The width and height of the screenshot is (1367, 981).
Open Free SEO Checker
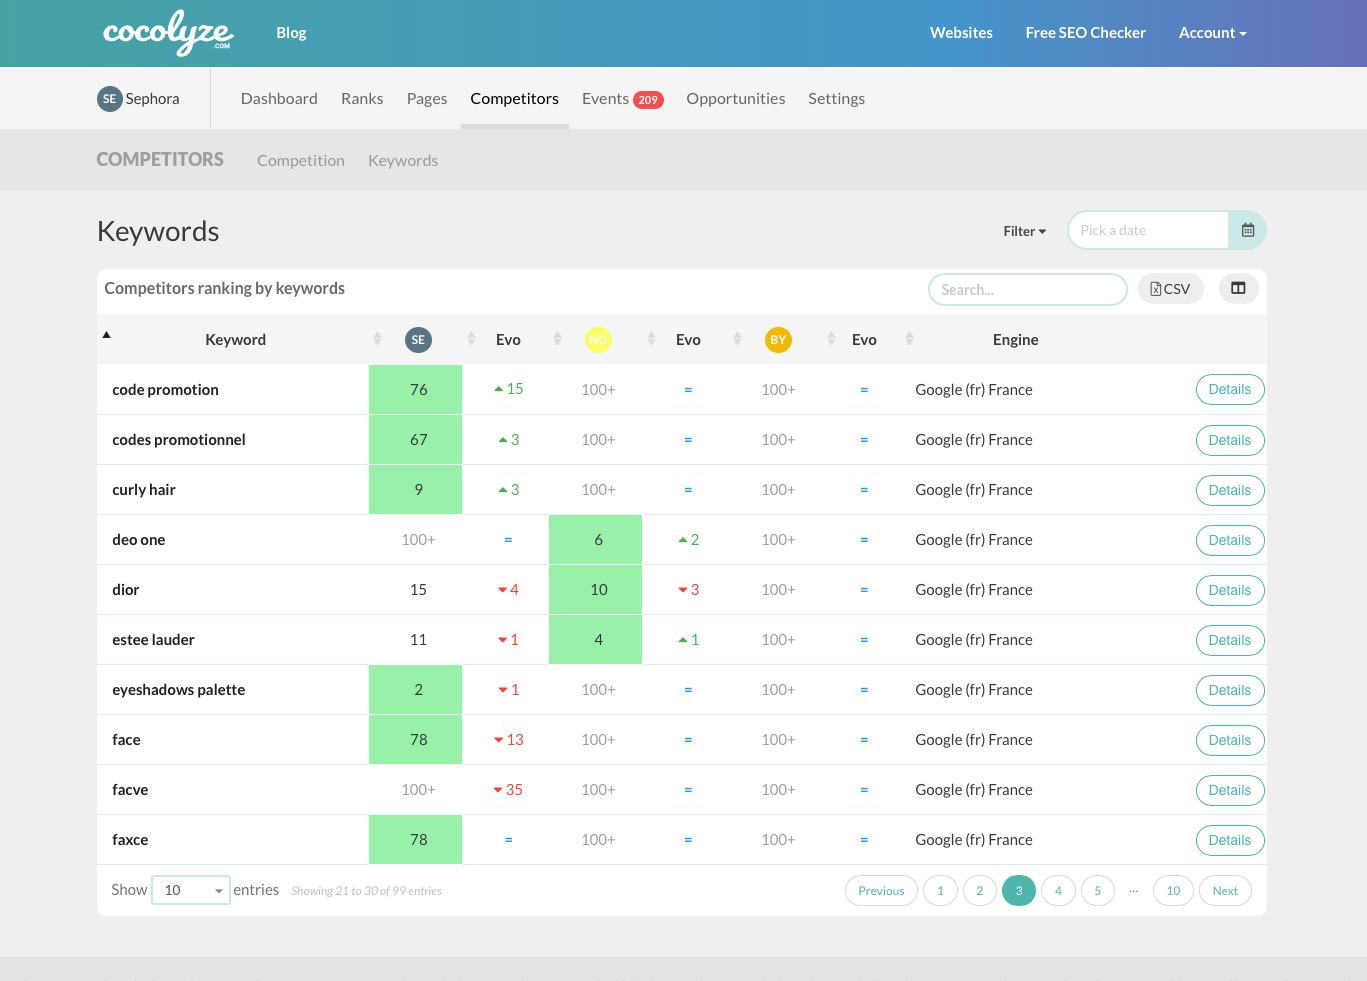pos(1085,33)
